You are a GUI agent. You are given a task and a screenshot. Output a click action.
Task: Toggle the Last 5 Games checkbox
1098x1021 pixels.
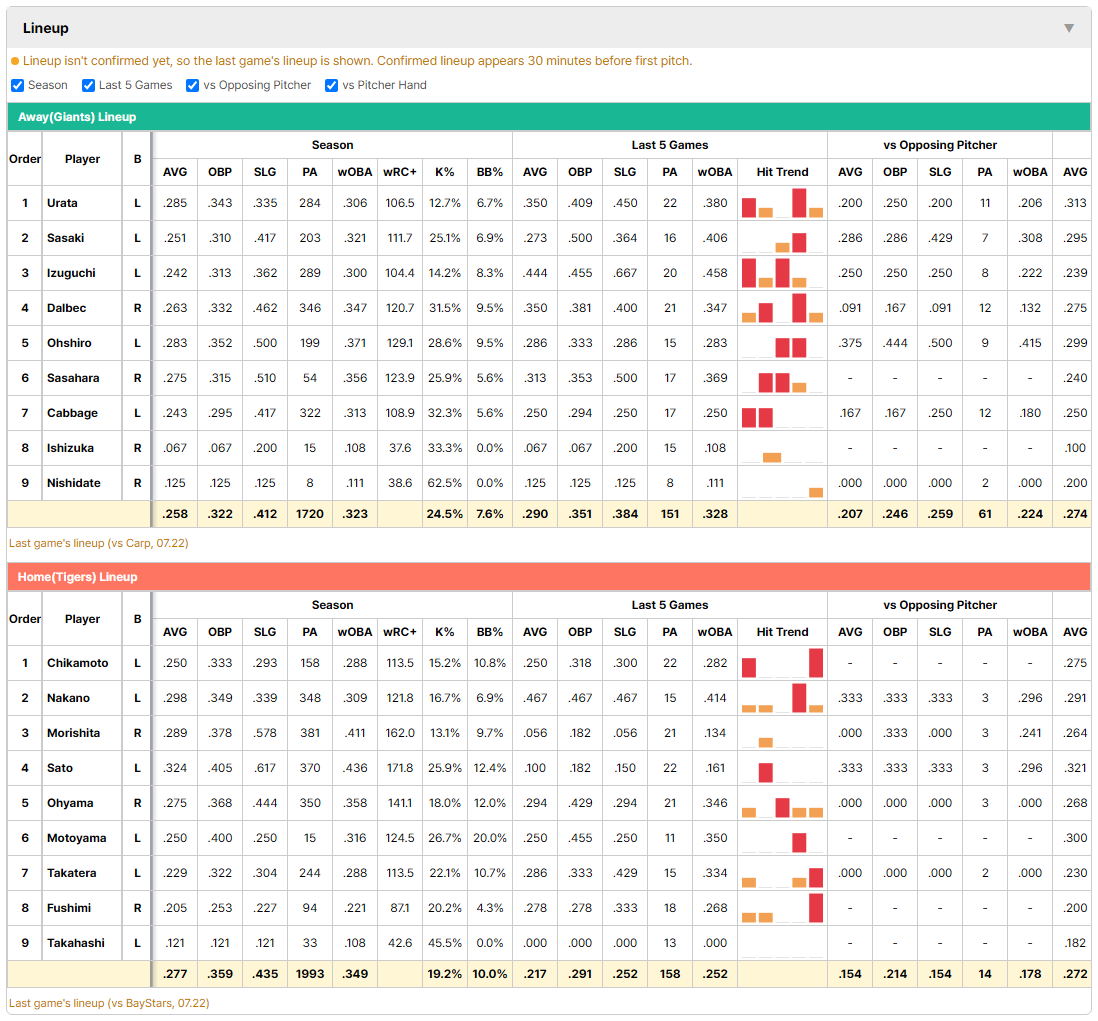(88, 85)
